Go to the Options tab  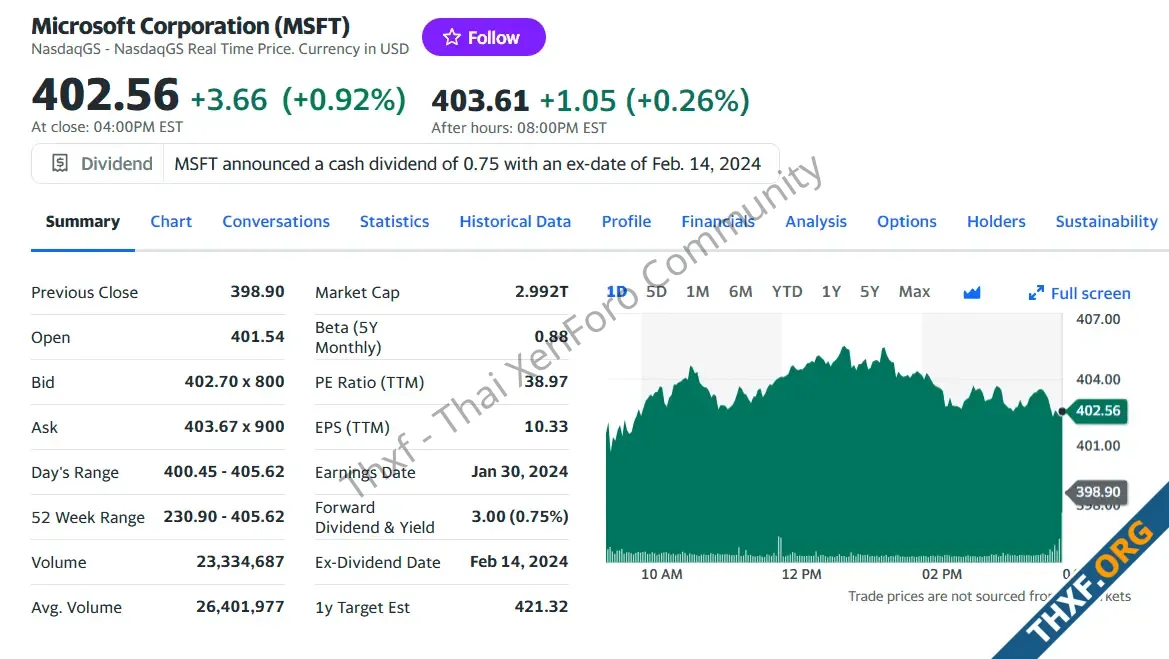point(907,222)
